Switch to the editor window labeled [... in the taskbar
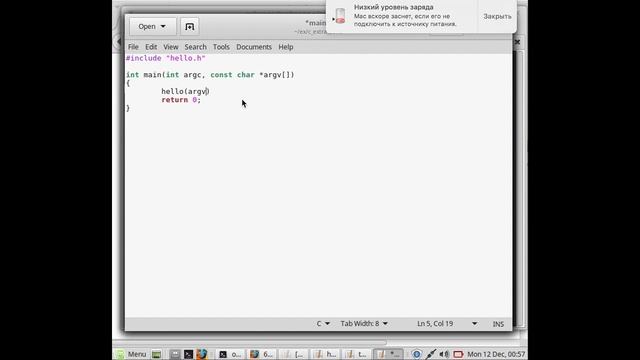The image size is (640, 360). click(293, 354)
